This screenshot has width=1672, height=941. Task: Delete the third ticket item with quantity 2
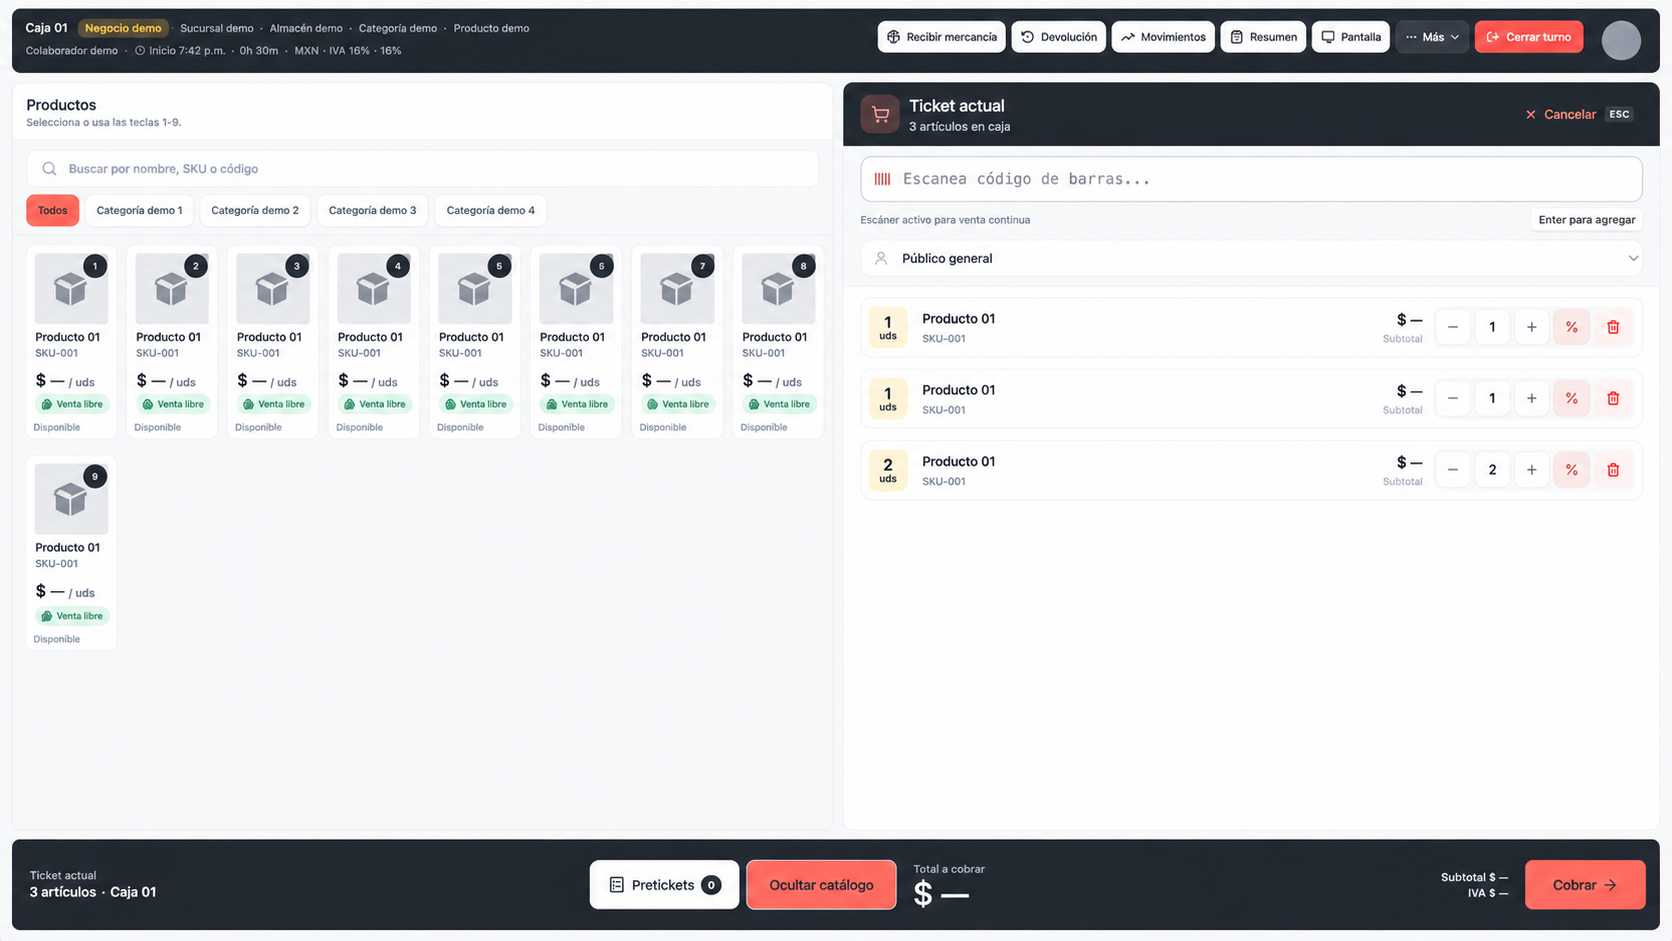(1612, 470)
